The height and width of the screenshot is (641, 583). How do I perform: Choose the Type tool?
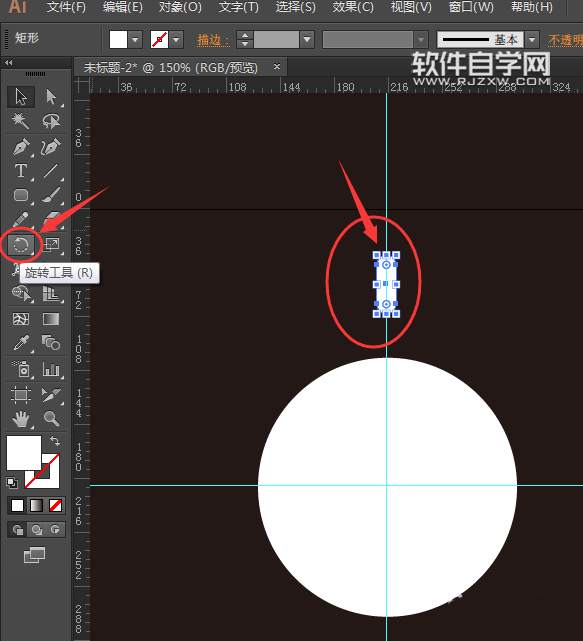click(x=20, y=171)
